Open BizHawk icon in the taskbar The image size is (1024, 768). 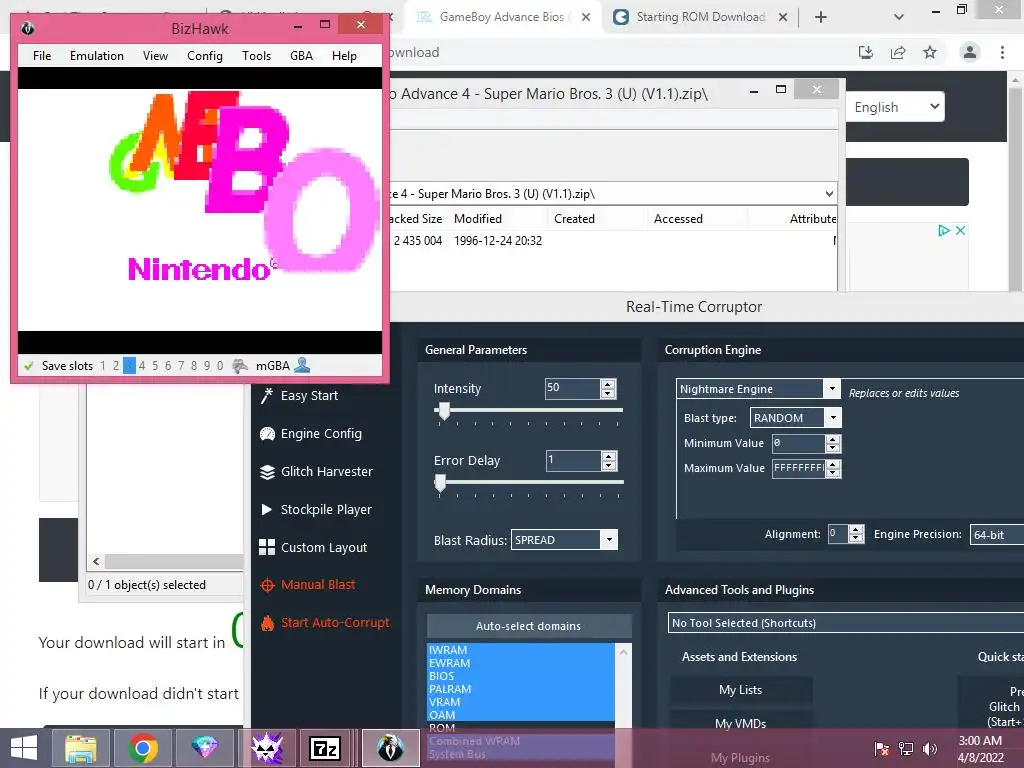(391, 748)
